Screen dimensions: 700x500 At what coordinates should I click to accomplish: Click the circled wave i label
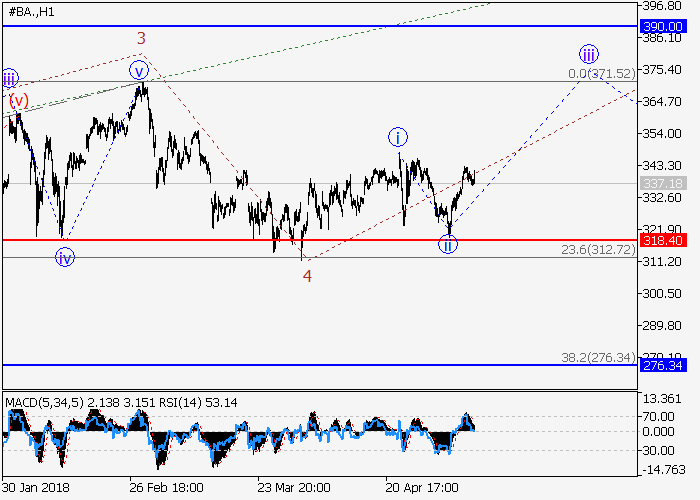point(397,137)
